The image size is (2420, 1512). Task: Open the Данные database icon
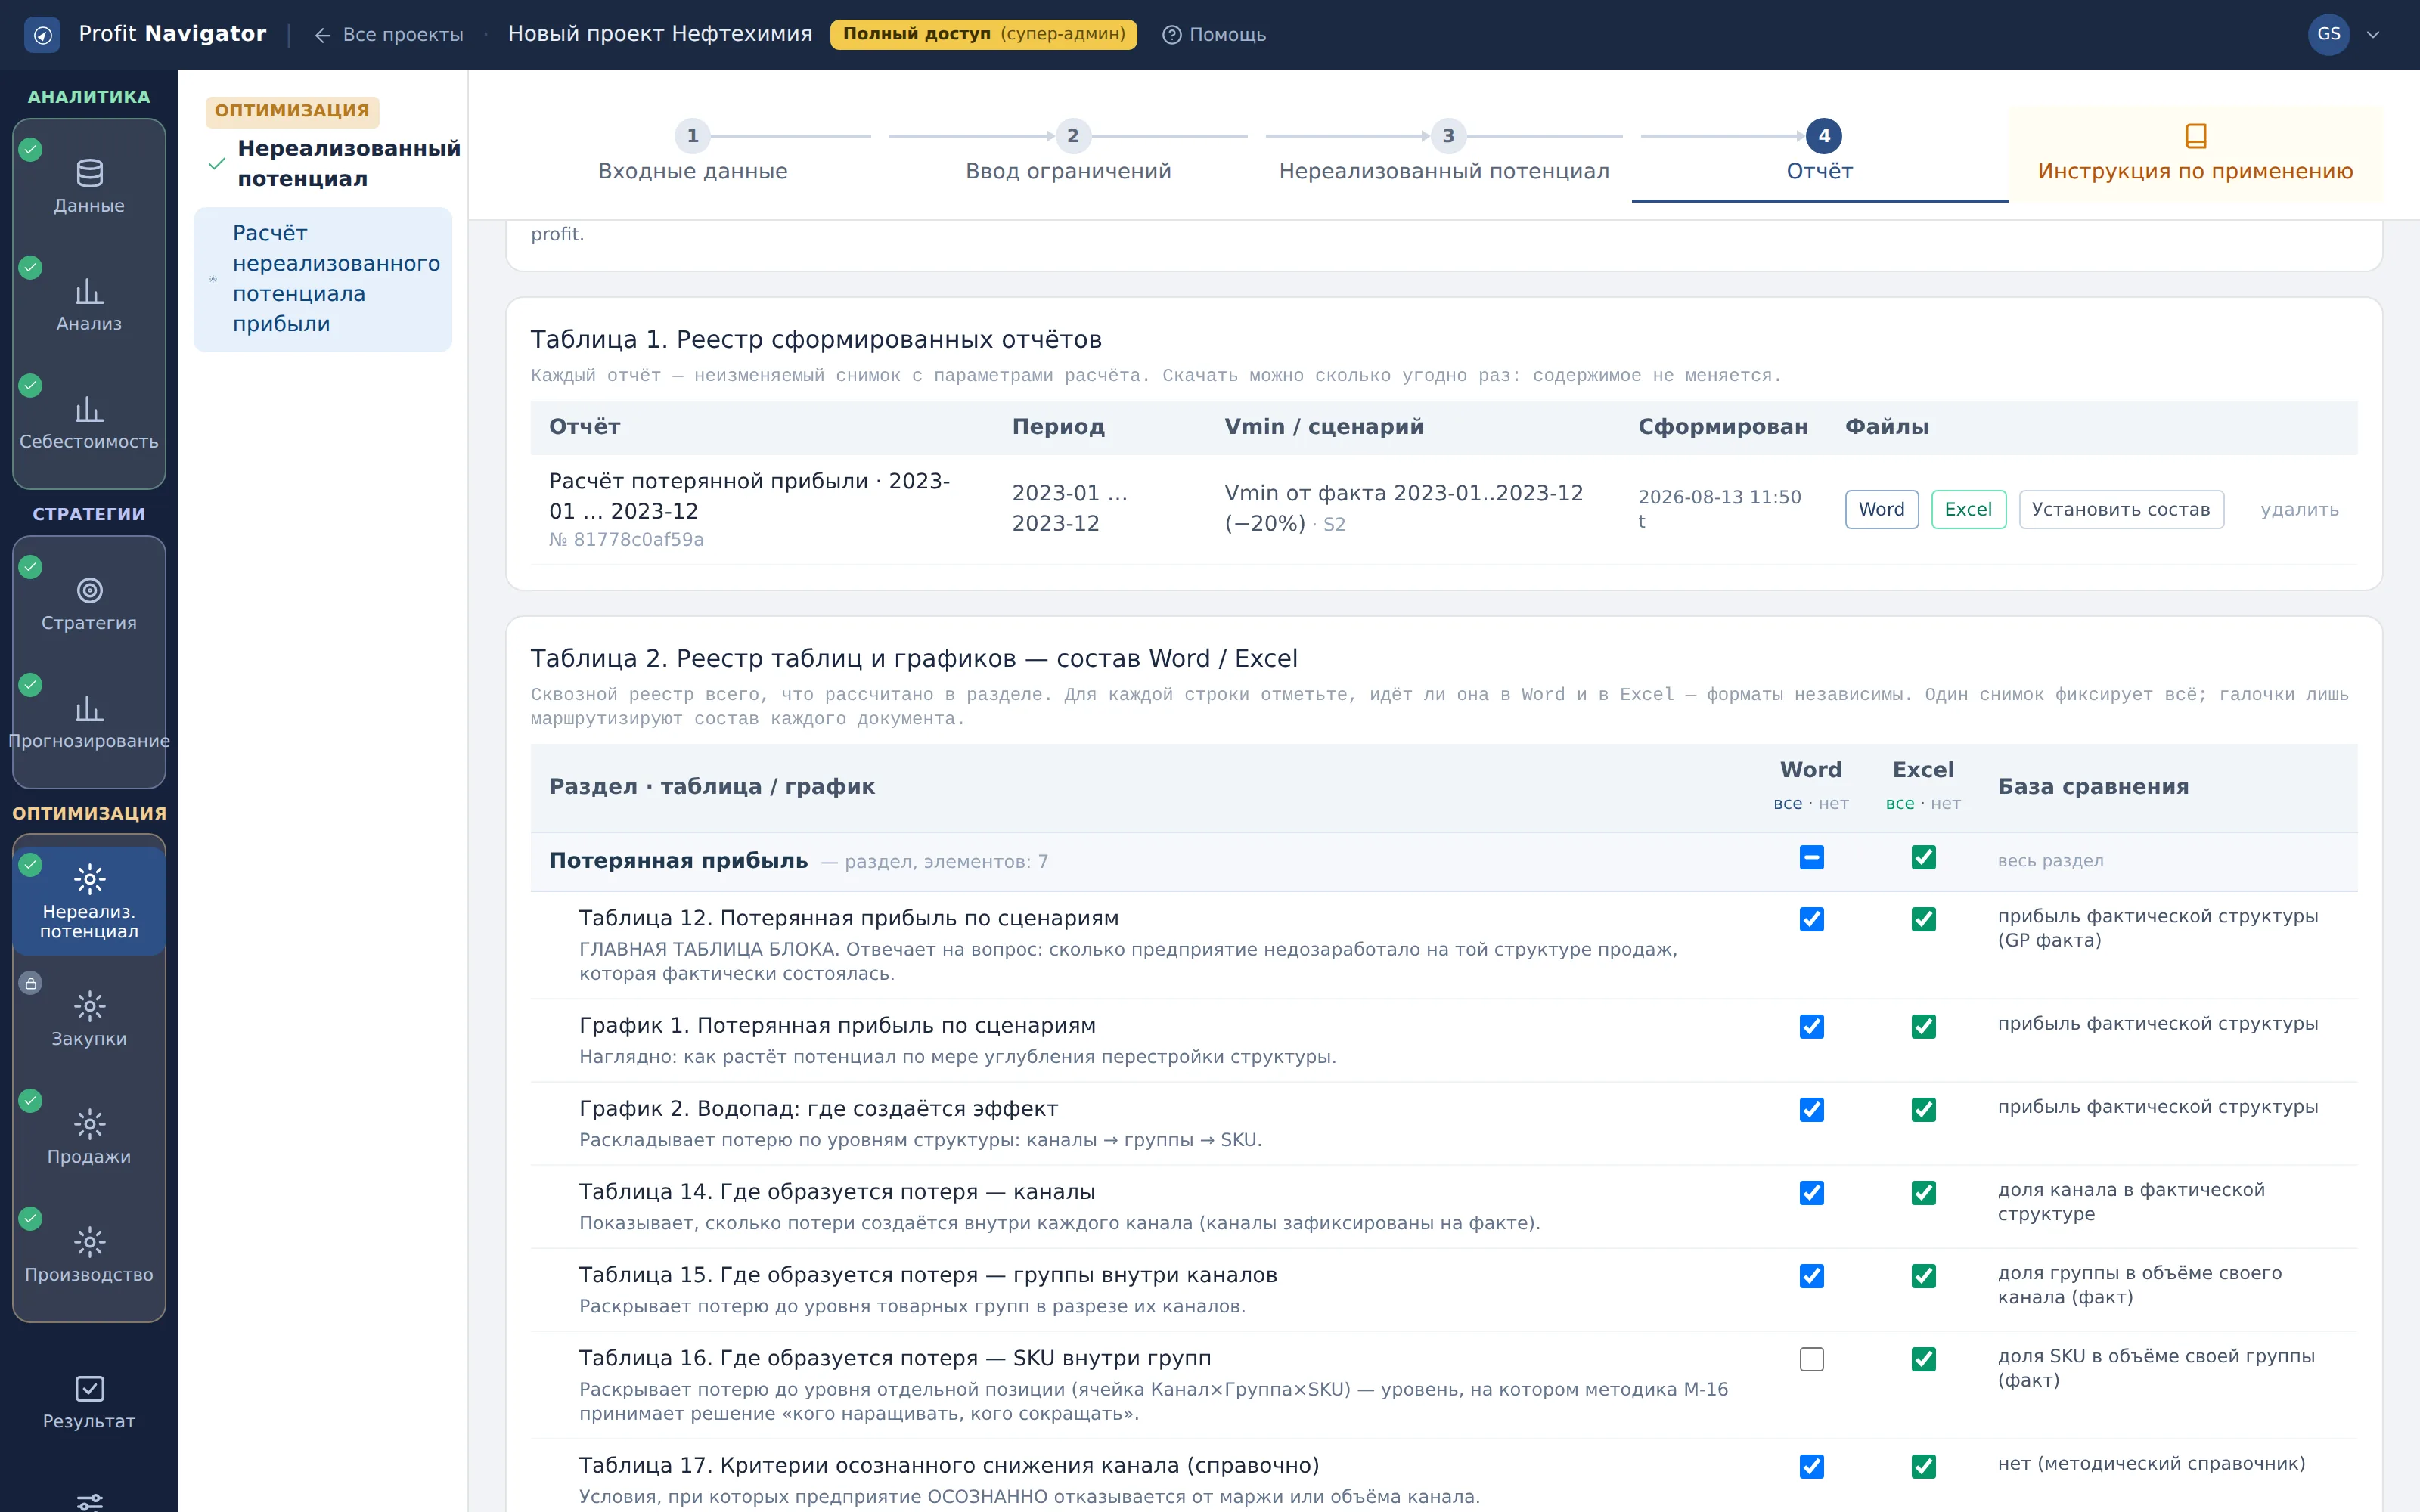click(x=89, y=173)
